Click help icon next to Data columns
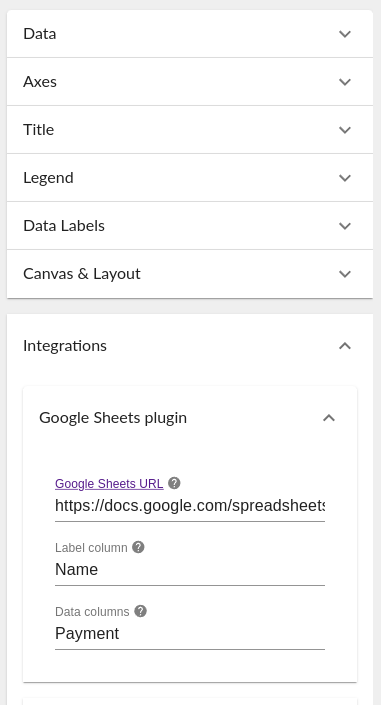The image size is (381, 705). [x=141, y=611]
